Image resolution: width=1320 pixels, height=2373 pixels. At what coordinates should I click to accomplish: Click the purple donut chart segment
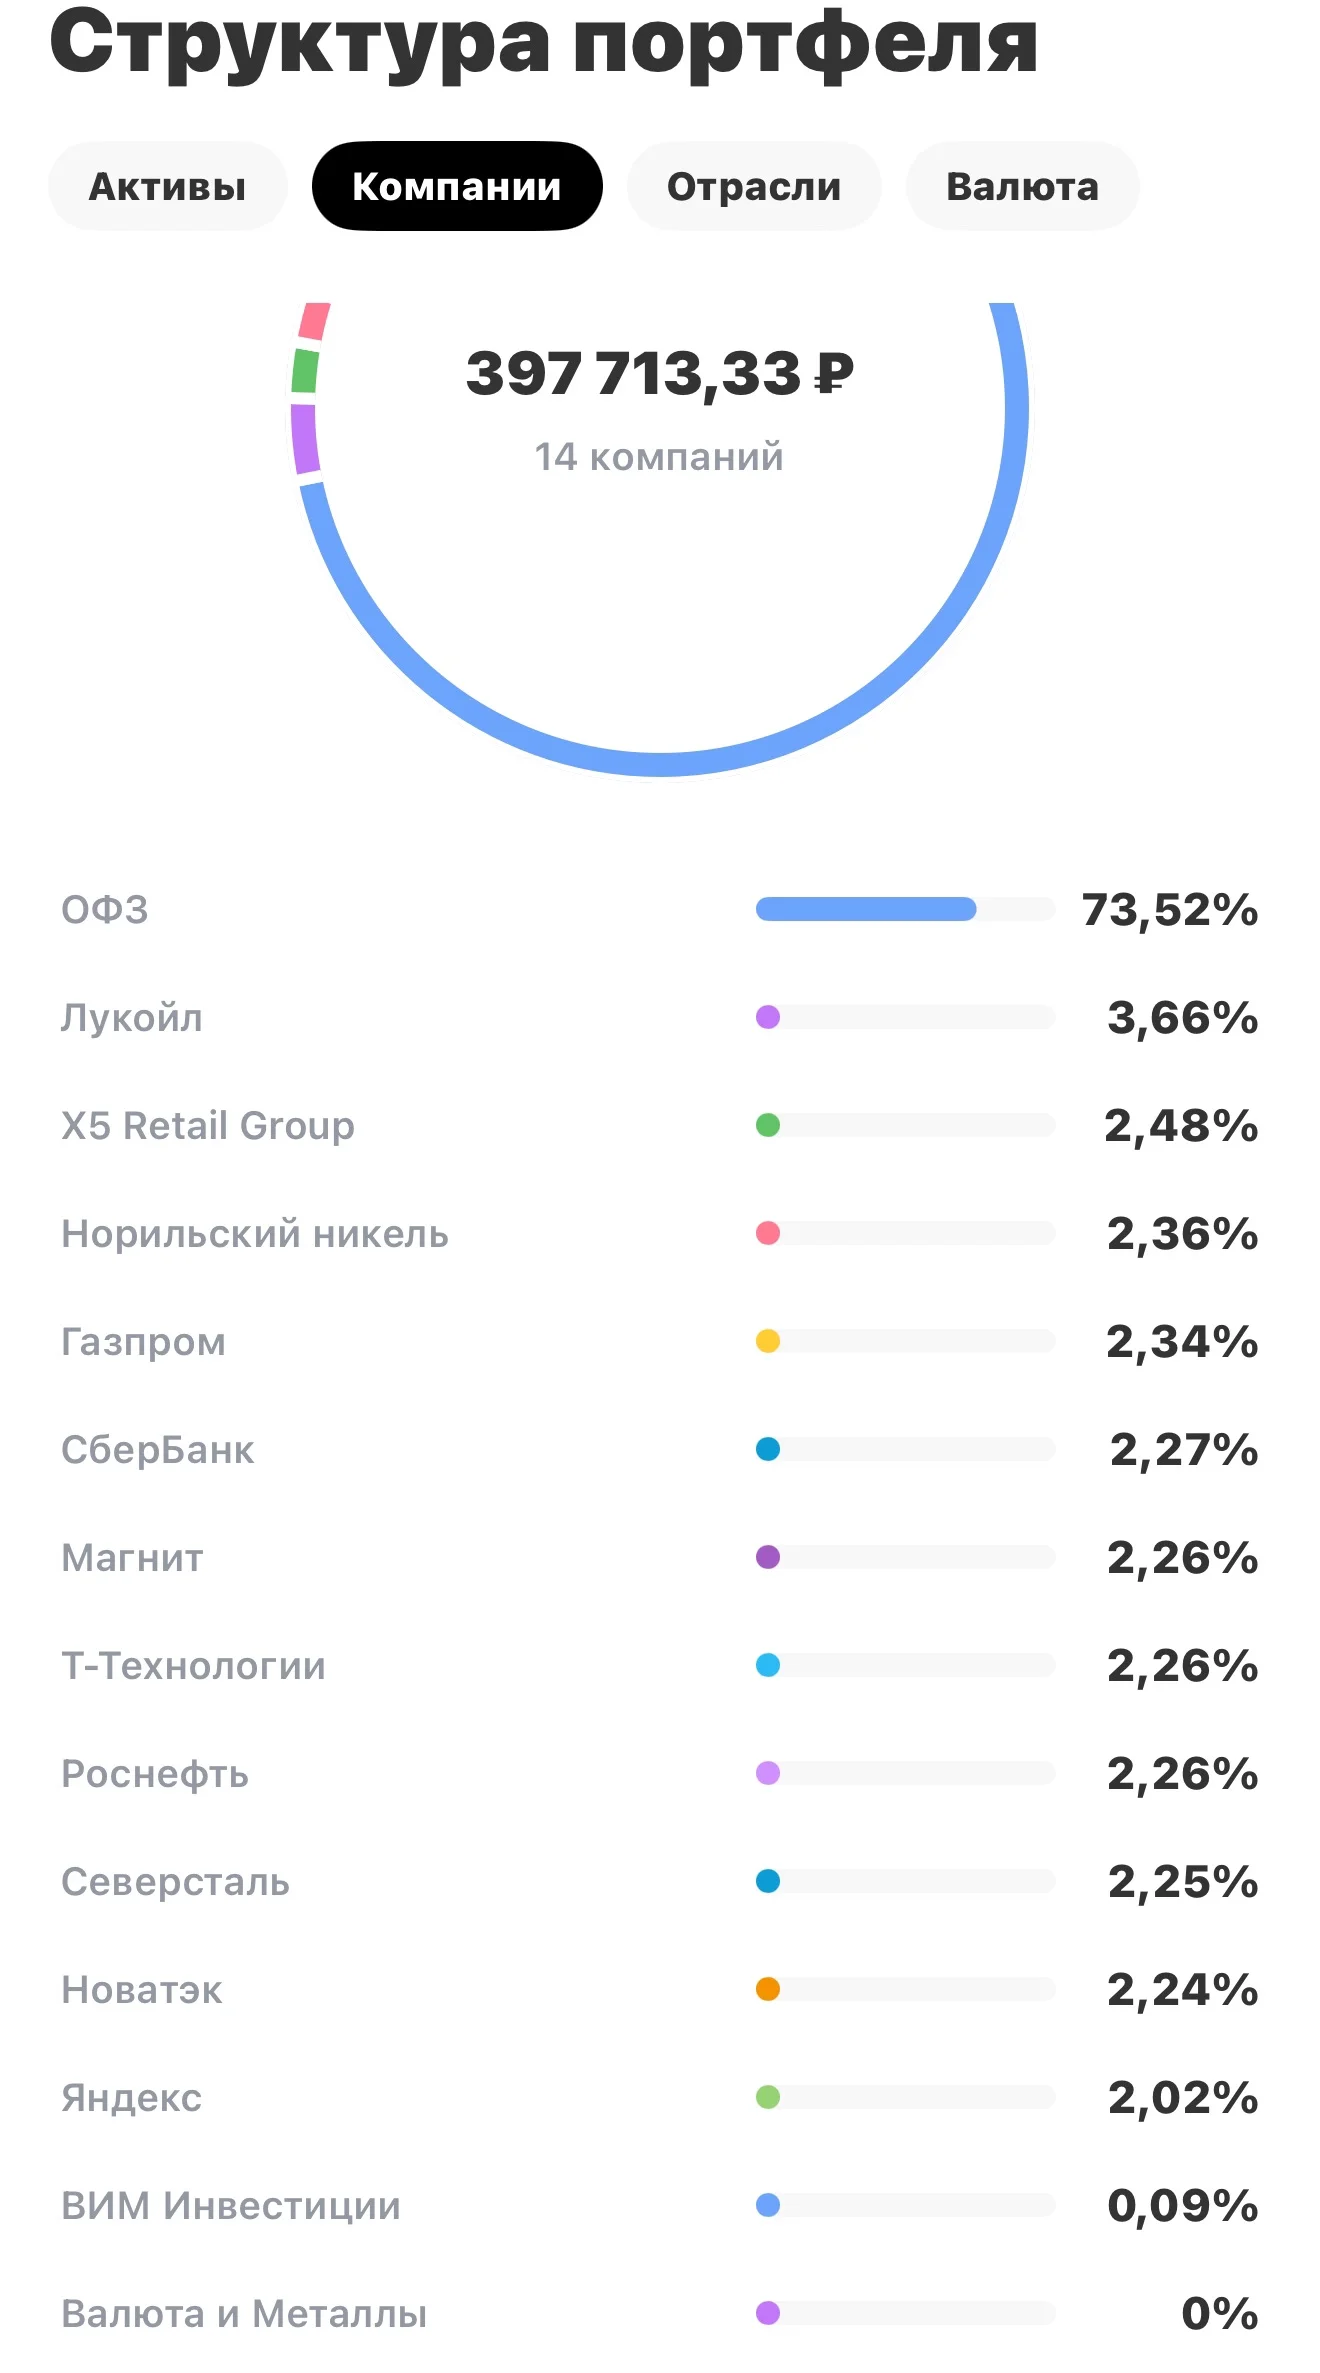click(x=305, y=439)
